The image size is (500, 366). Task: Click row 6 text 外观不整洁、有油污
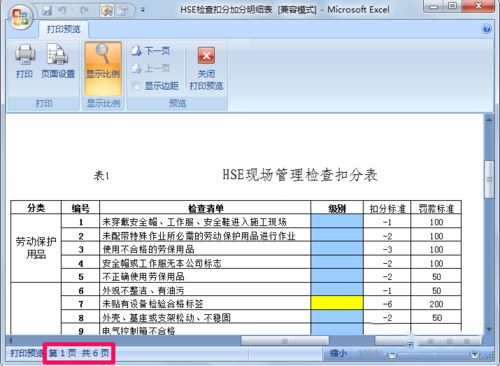tap(143, 290)
